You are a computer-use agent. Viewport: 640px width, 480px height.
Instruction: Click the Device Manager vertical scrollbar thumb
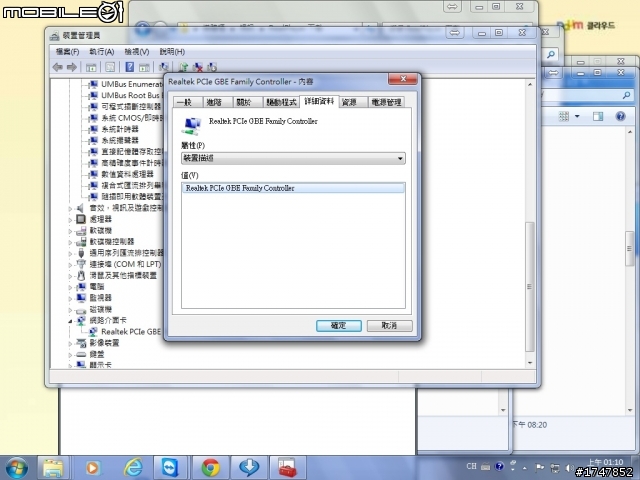coord(529,287)
